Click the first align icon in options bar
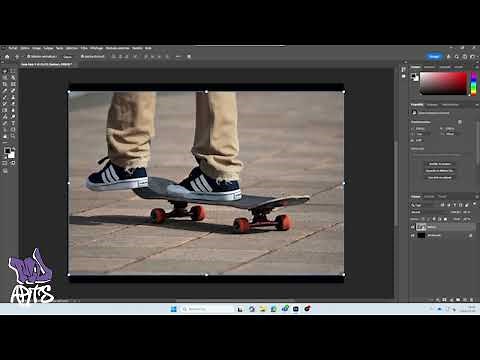The height and width of the screenshot is (360, 480). [x=113, y=57]
